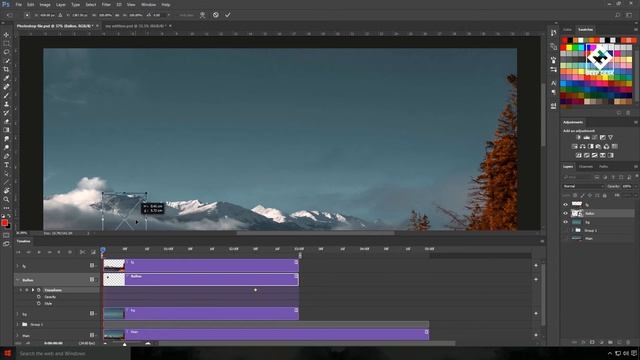Toggle stopwatch for Transform property
Screen dimensions: 640x360
click(x=39, y=290)
